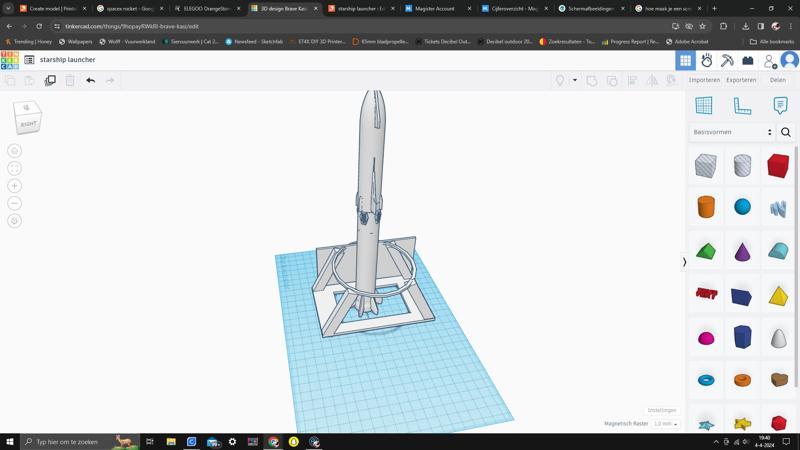800x450 pixels.
Task: Undo the last action
Action: (x=90, y=81)
